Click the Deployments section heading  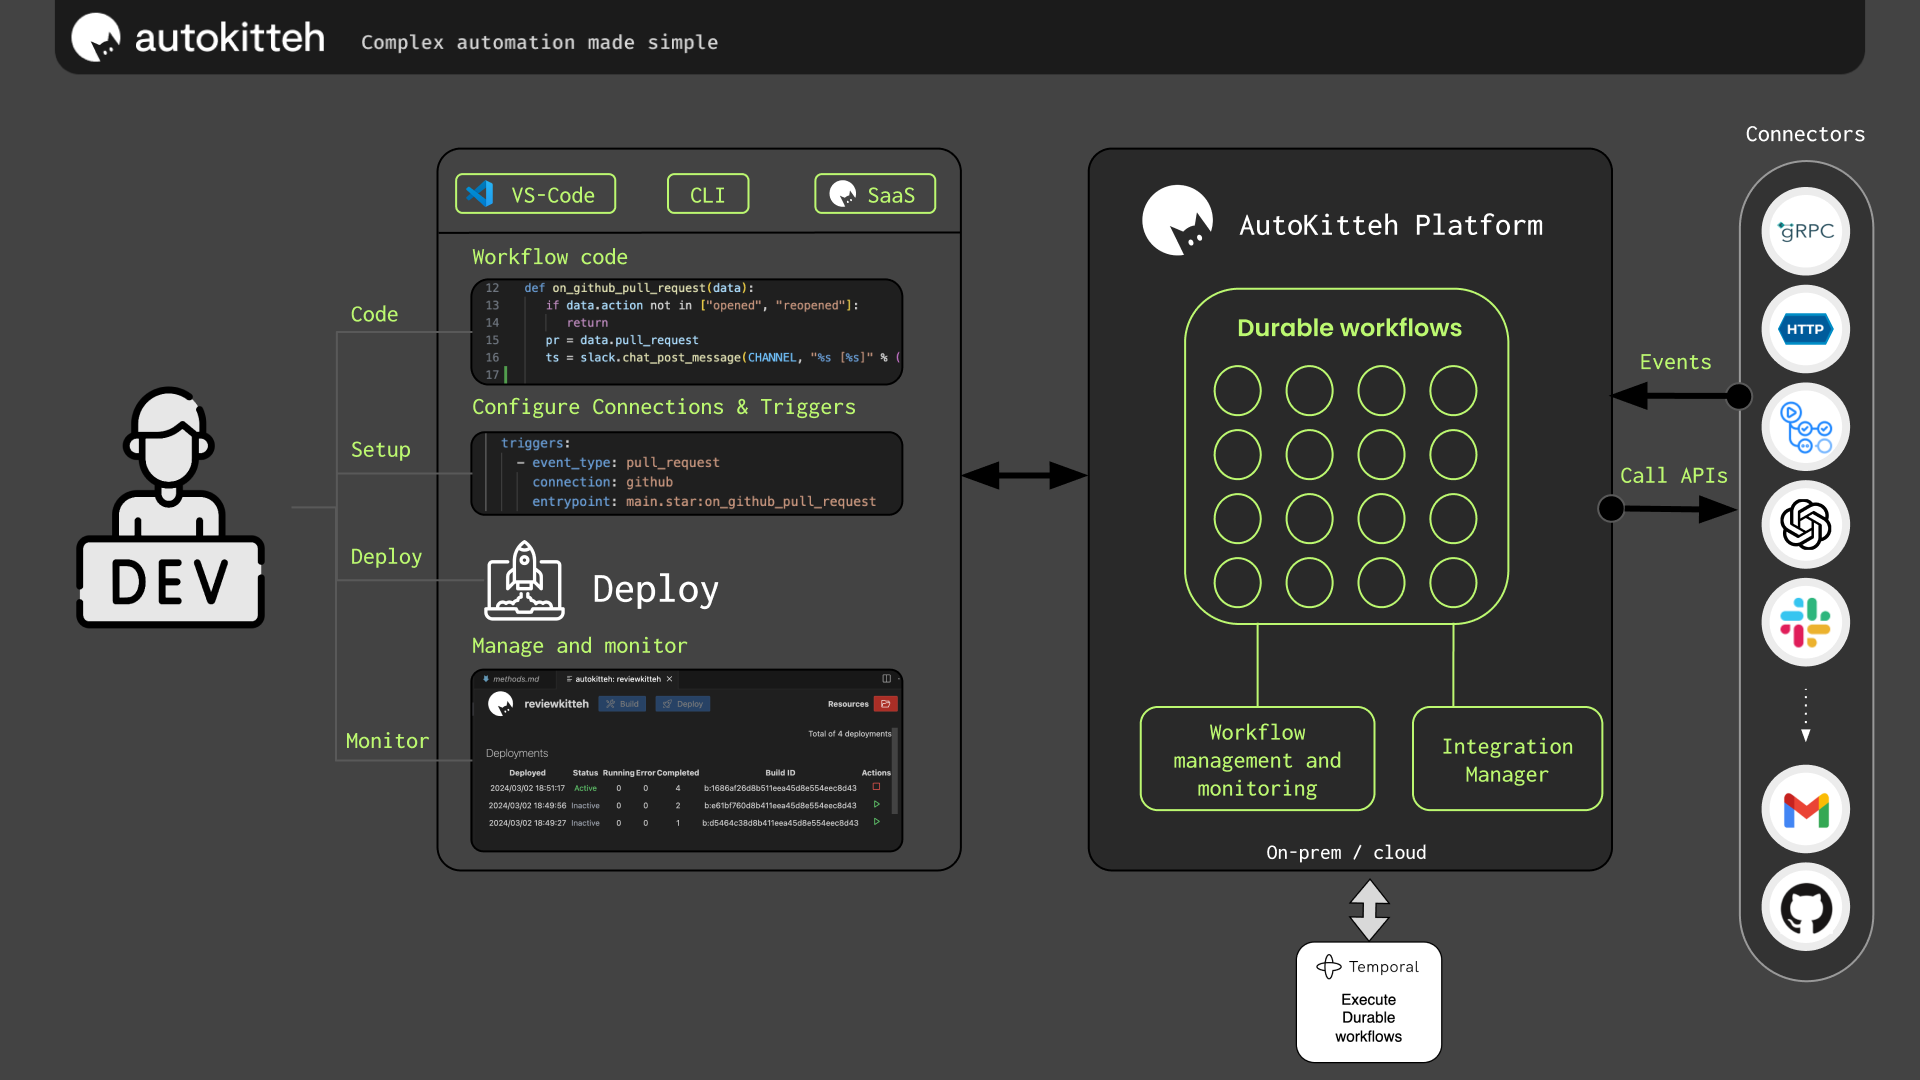[x=517, y=753]
